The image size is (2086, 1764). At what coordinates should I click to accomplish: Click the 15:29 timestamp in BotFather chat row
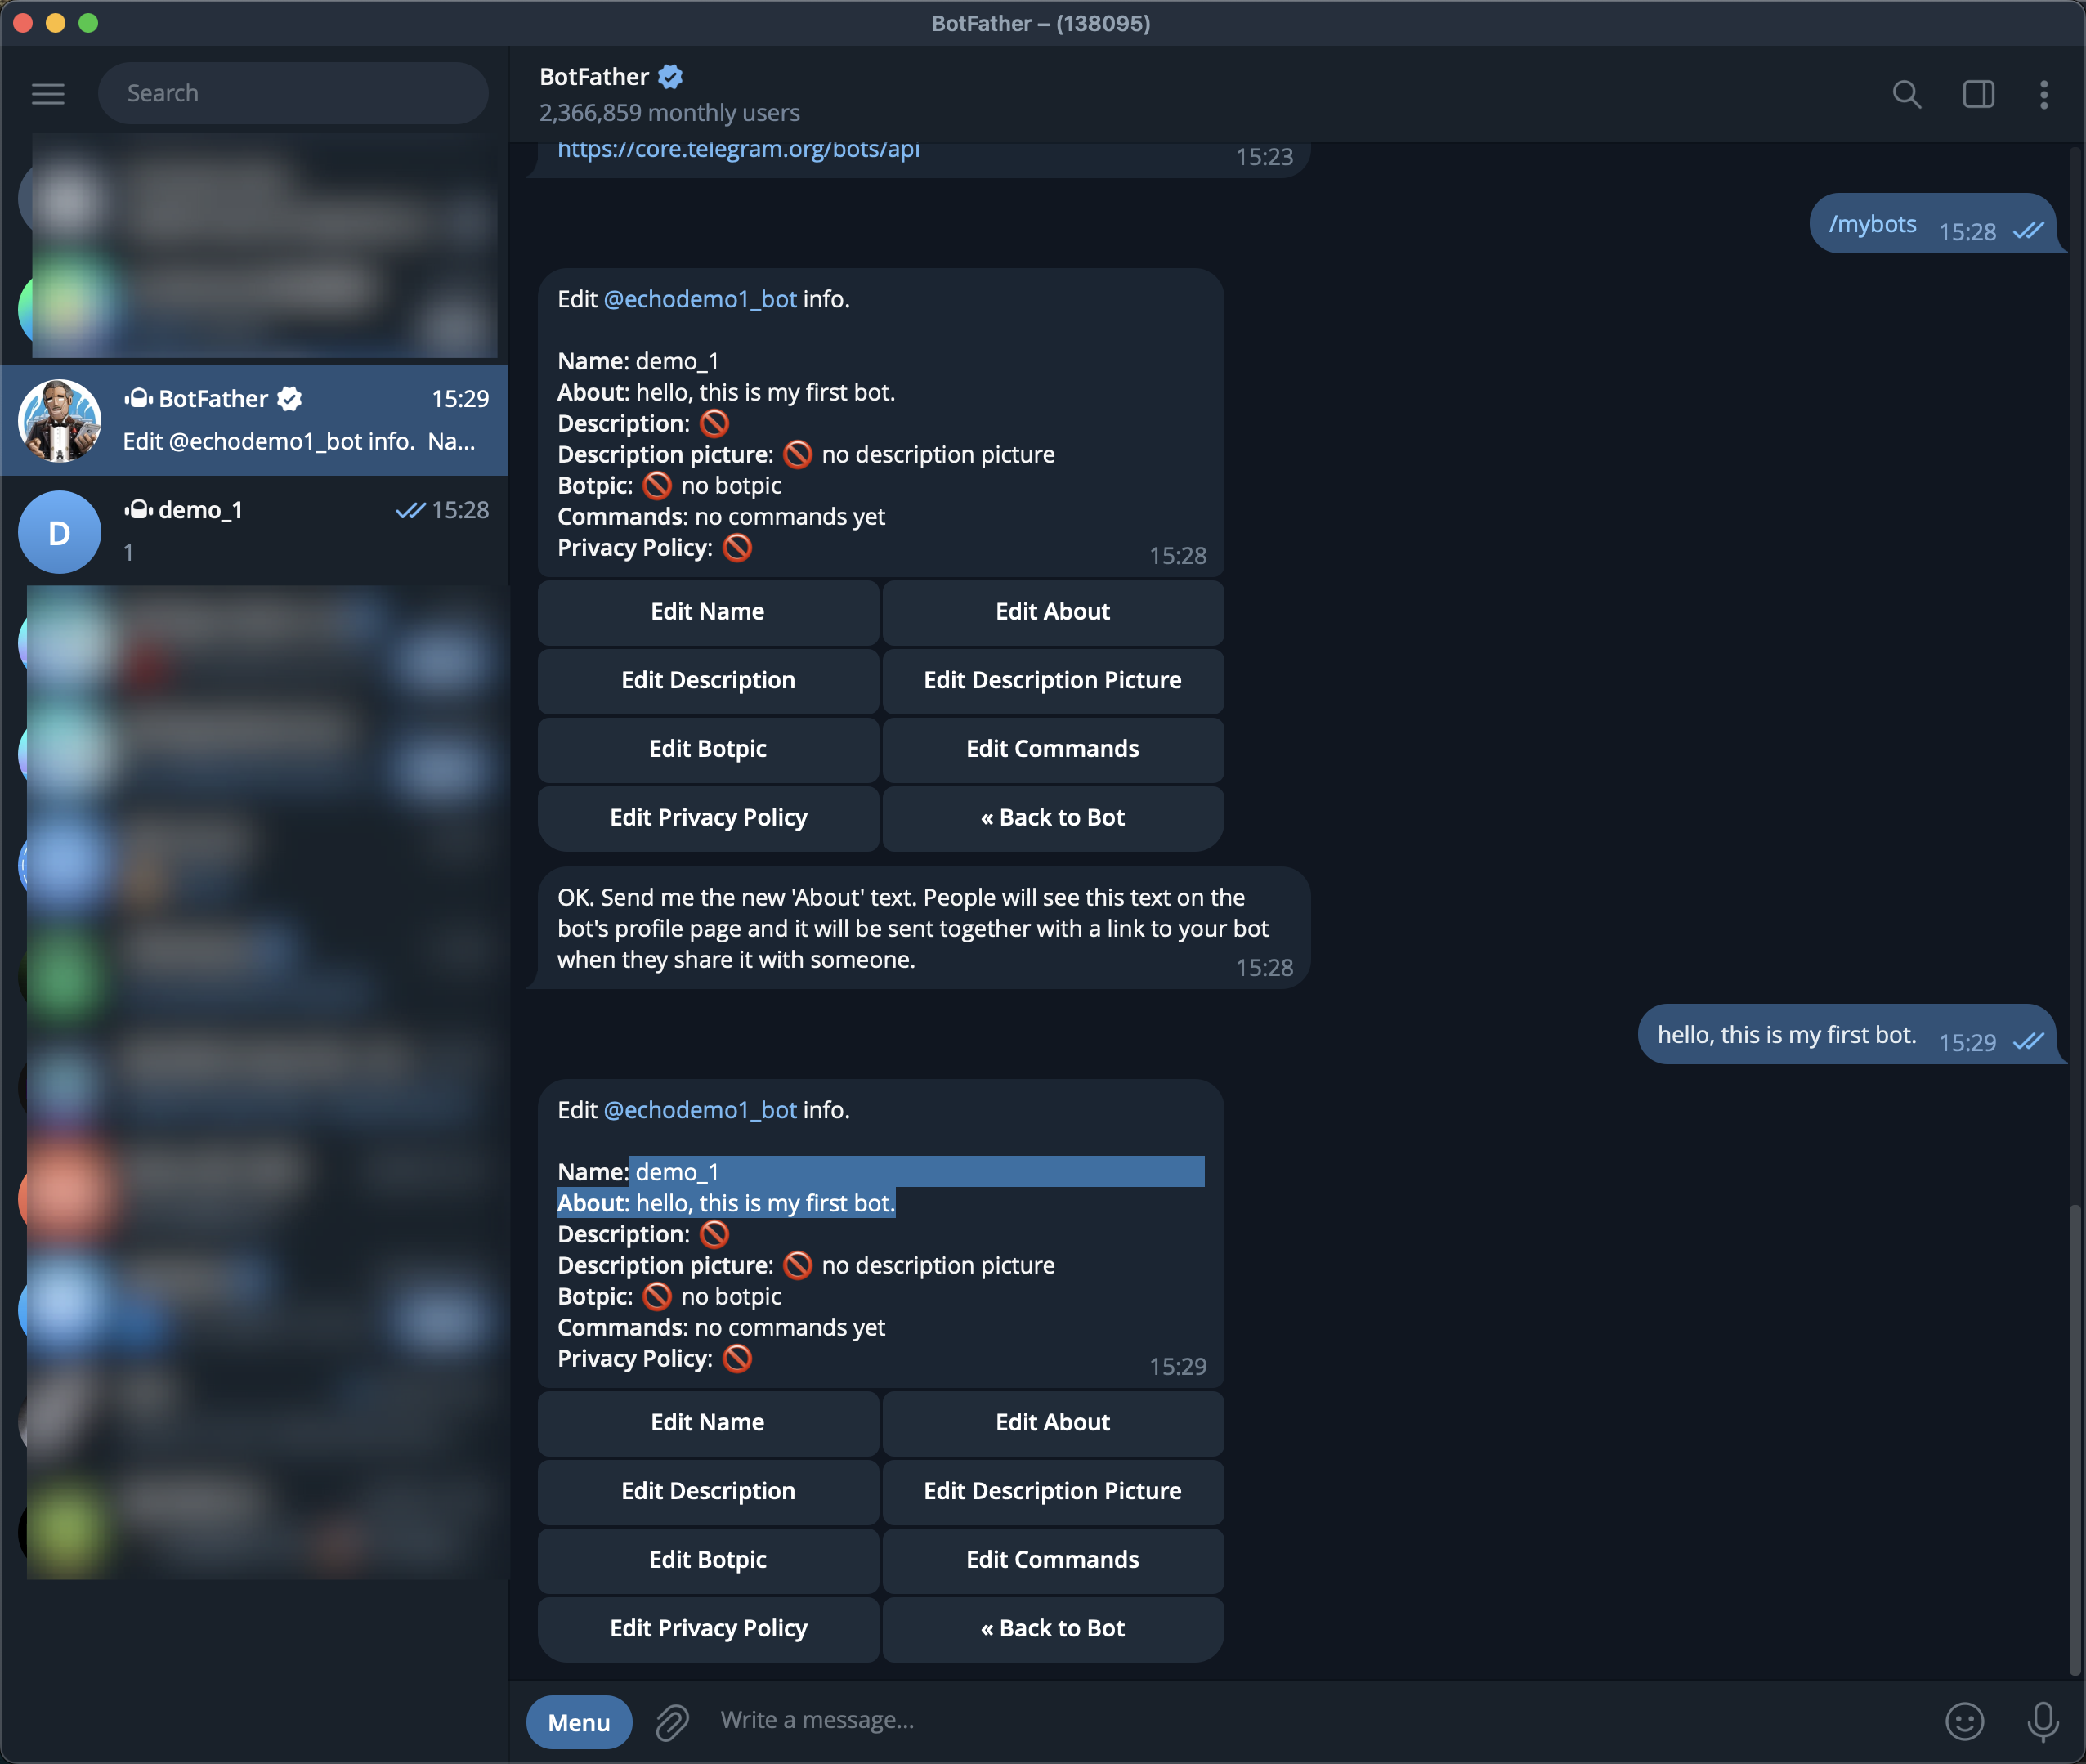point(460,399)
